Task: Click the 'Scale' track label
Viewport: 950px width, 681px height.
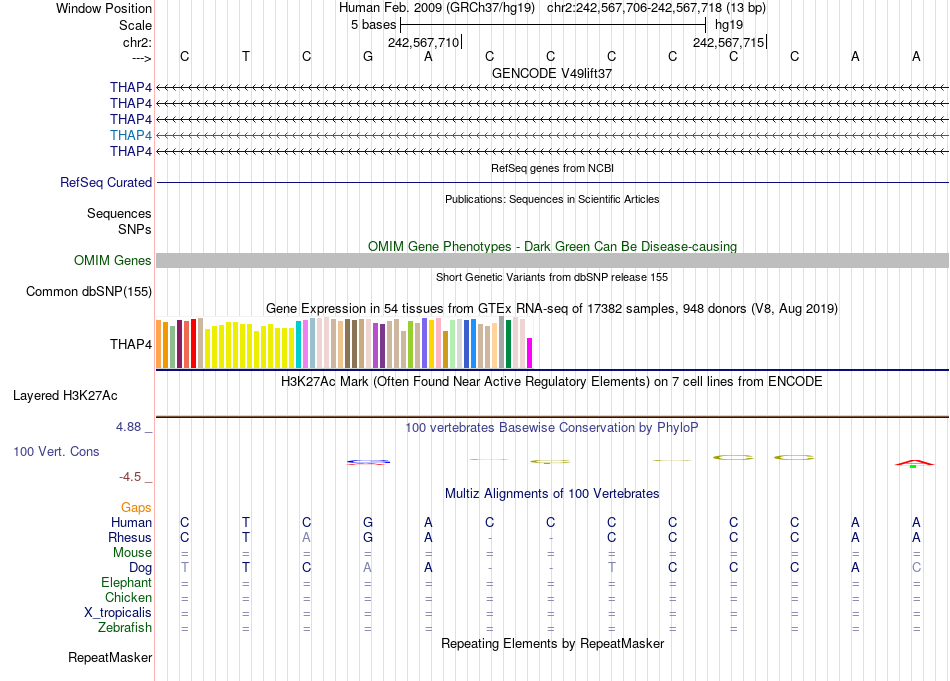Action: (135, 25)
